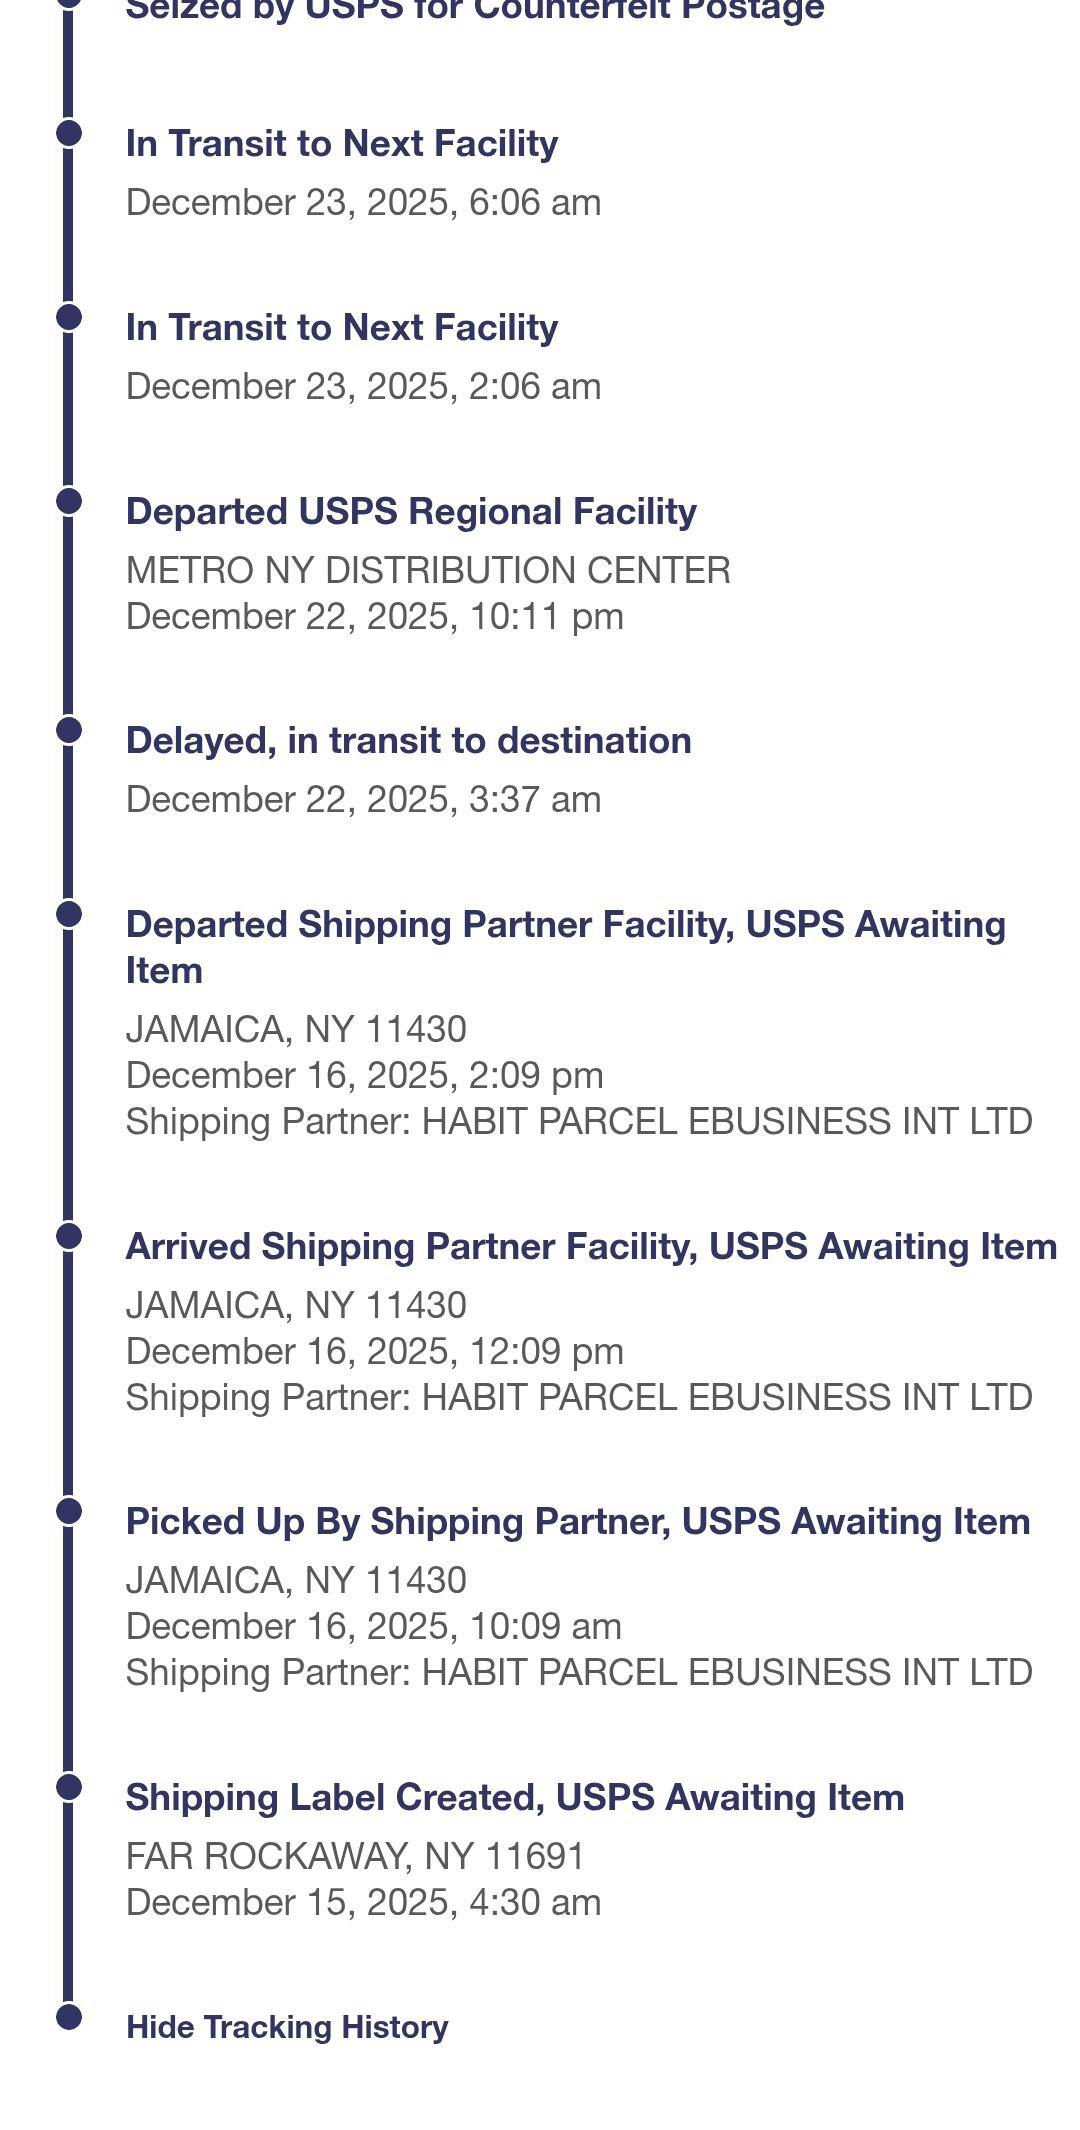Select the METRO NY DISTRIBUTION CENTER text

coord(428,570)
